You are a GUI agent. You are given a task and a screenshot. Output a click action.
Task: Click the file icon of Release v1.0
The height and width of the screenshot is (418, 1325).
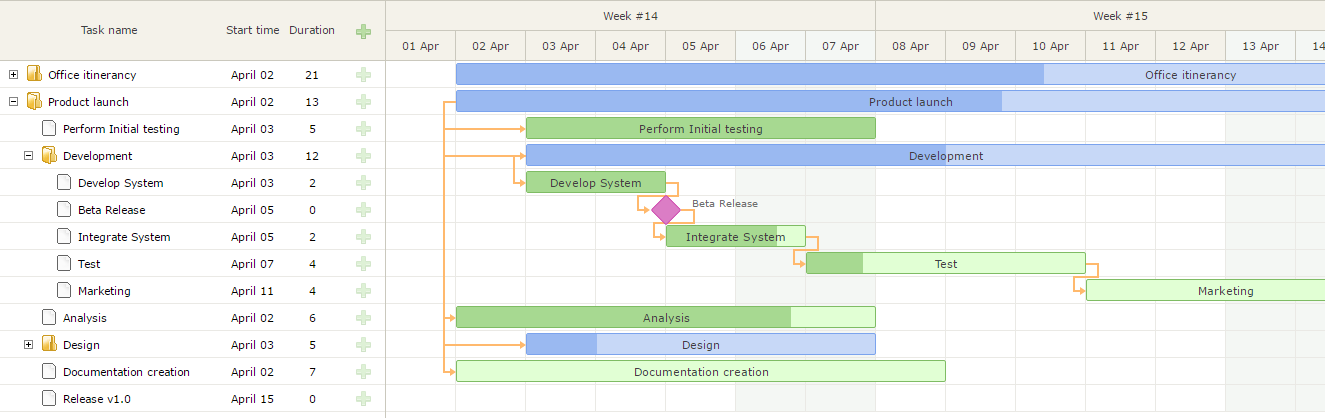point(49,399)
